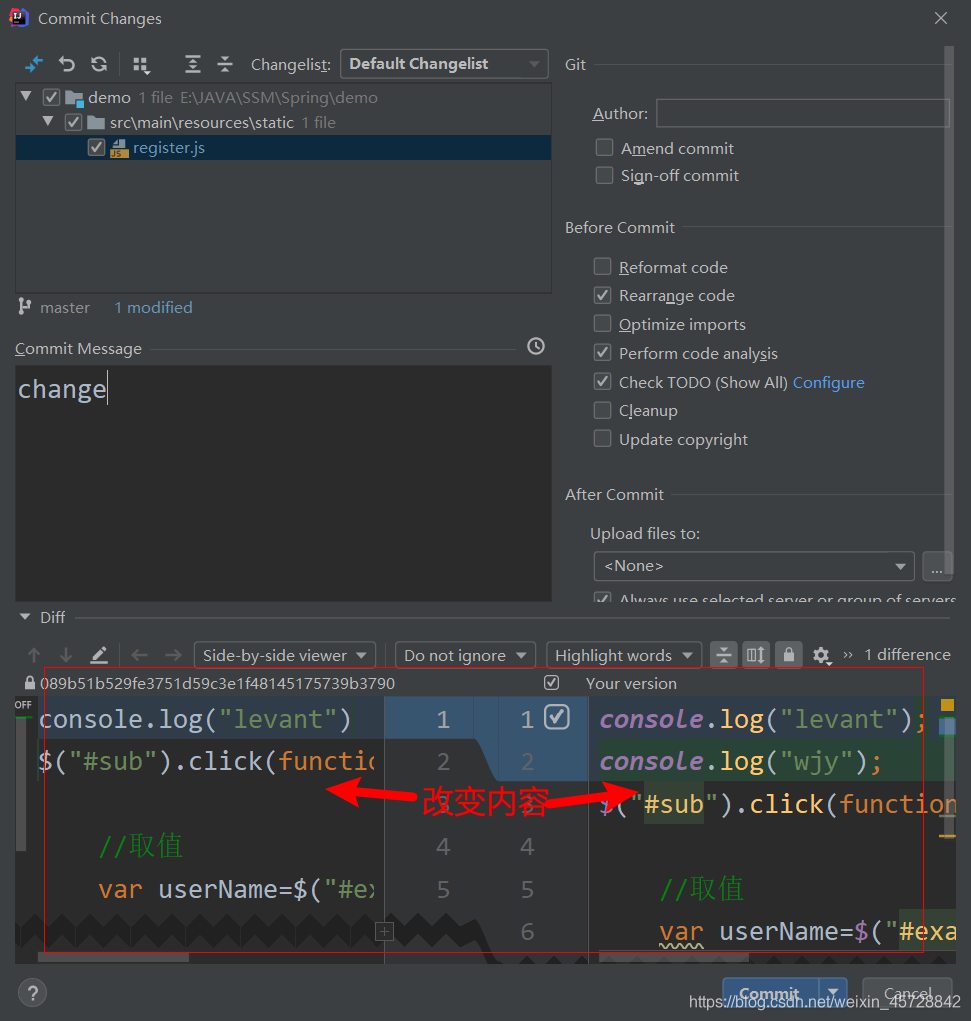Viewport: 971px width, 1021px height.
Task: Click the master branch icon
Action: pyautogui.click(x=25, y=307)
